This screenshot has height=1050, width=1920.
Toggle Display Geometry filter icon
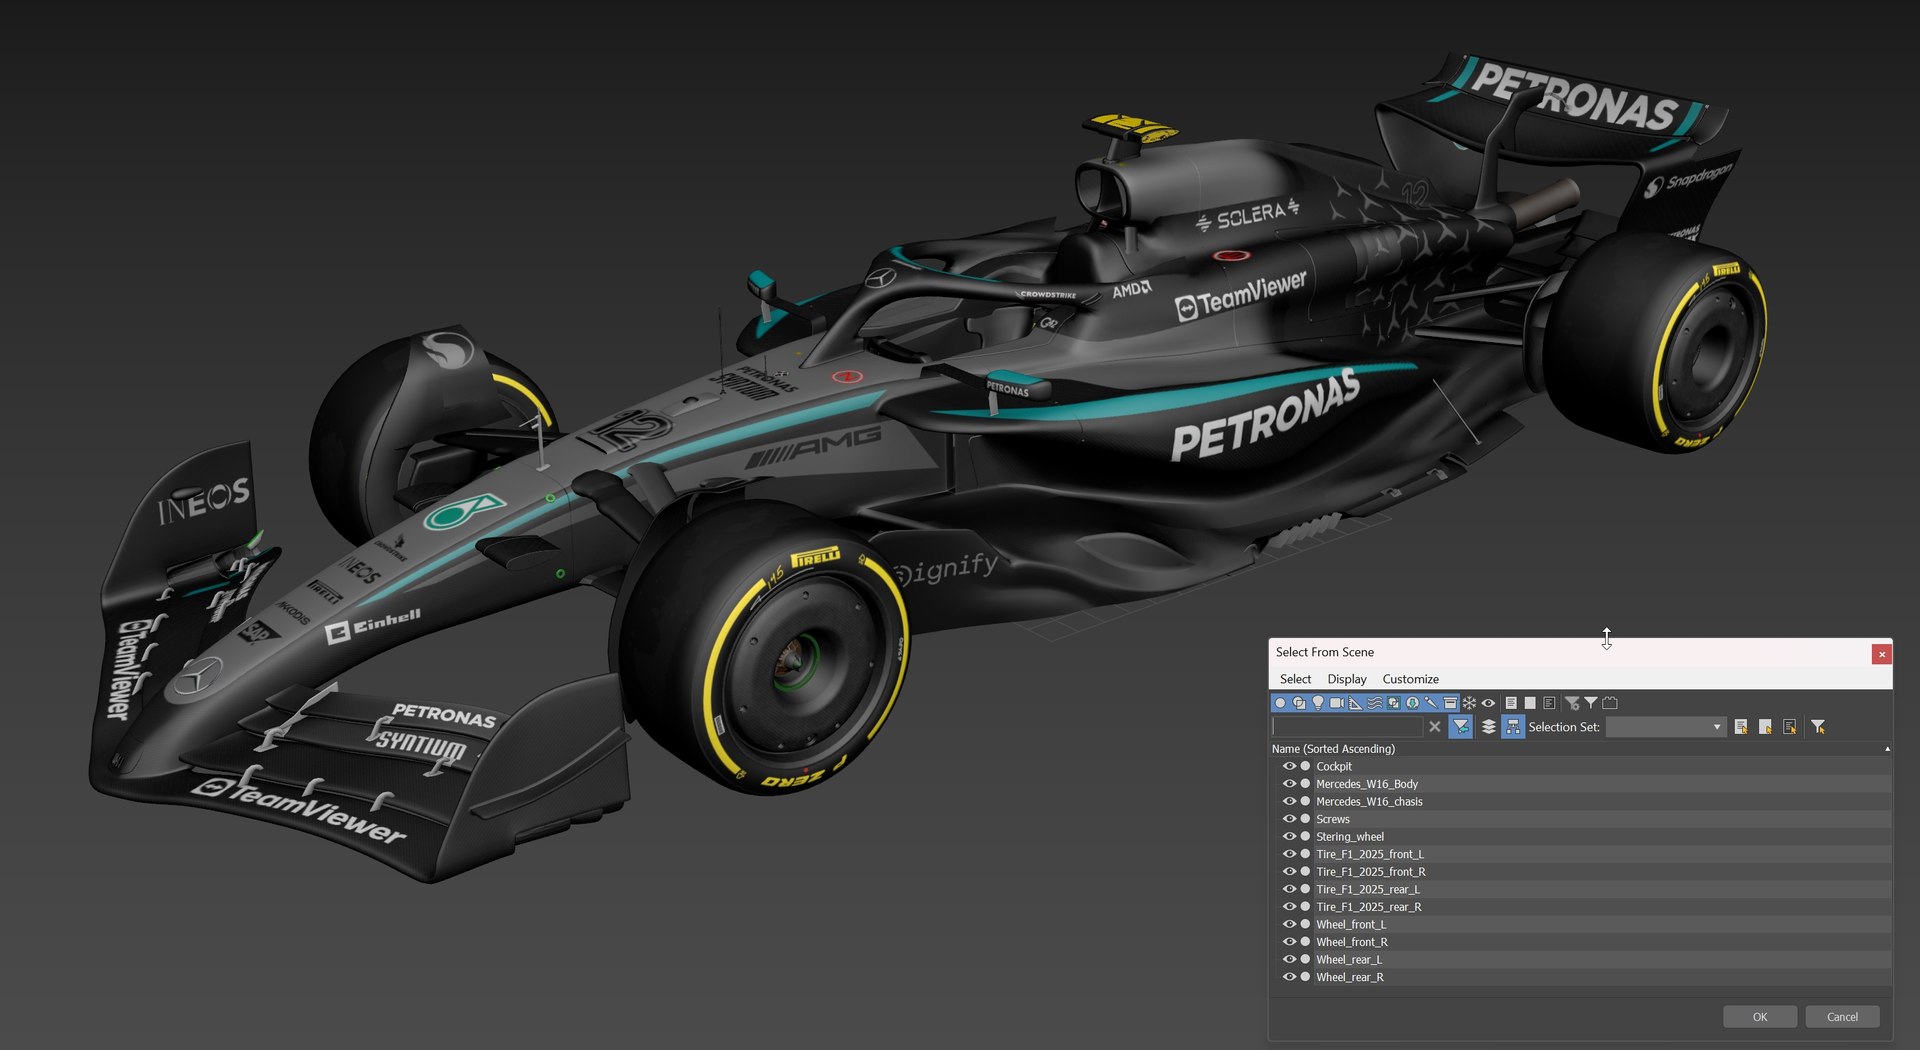click(x=1280, y=703)
